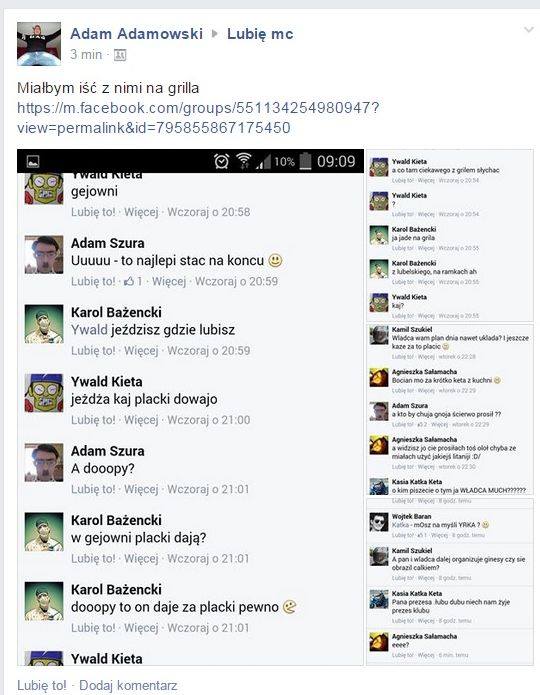Expand the post options chevron
The height and width of the screenshot is (695, 540).
pos(528,30)
